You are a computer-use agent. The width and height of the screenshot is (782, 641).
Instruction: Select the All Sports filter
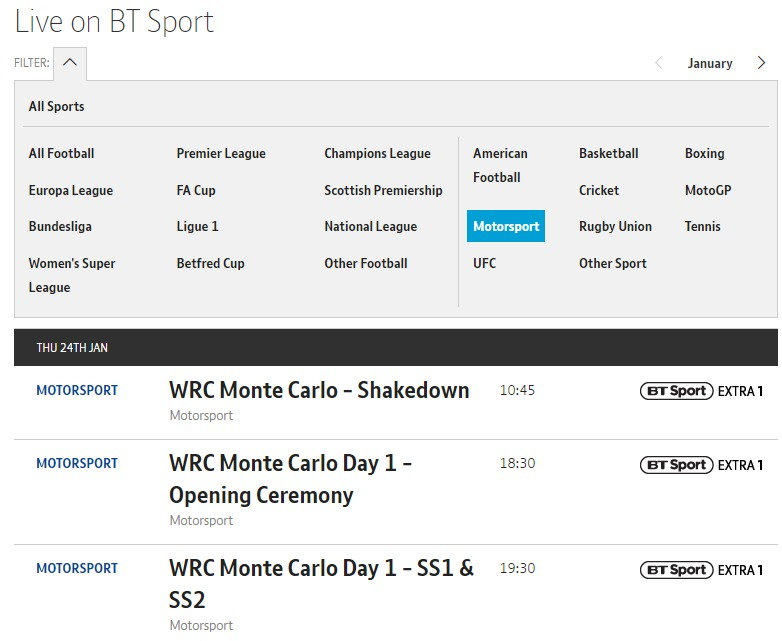(x=56, y=107)
